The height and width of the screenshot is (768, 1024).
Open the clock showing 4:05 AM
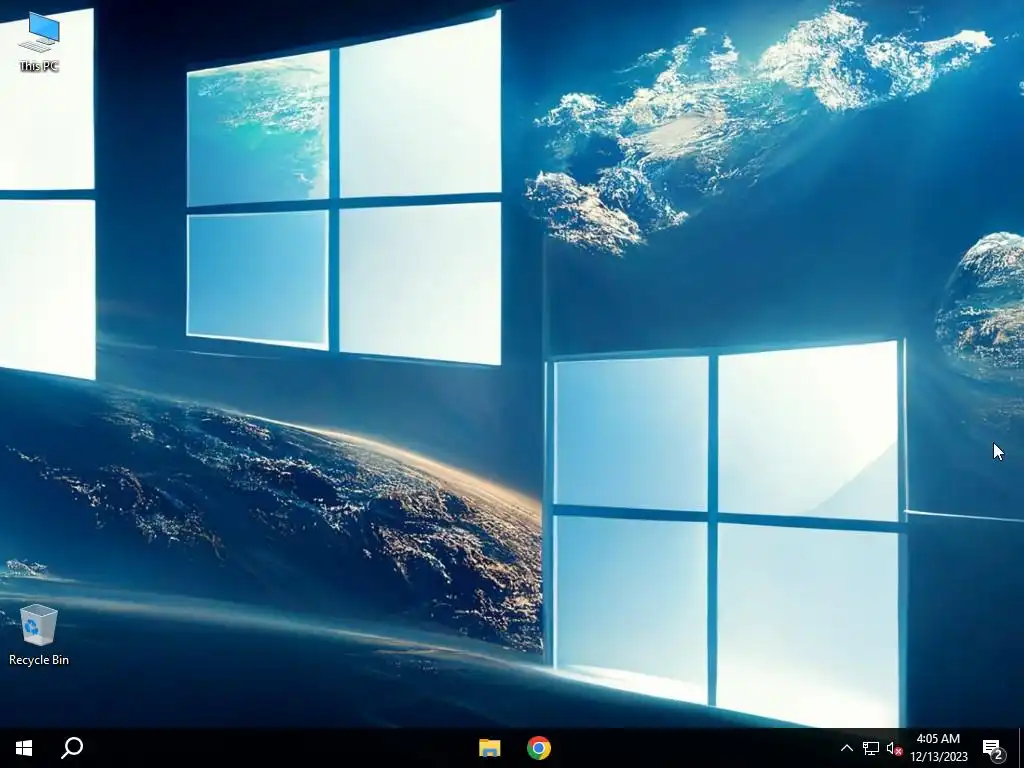[938, 748]
